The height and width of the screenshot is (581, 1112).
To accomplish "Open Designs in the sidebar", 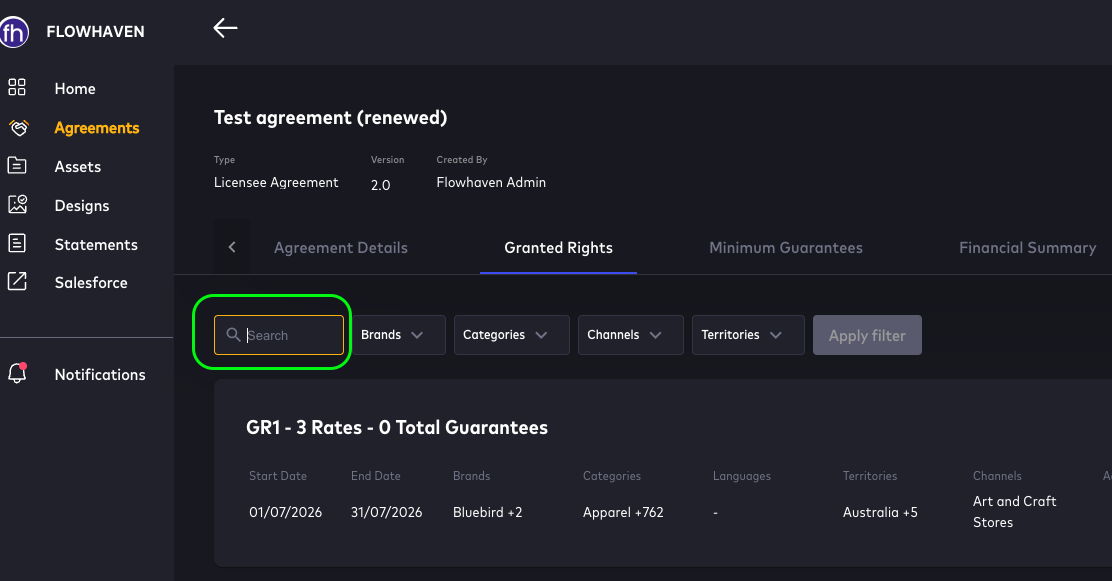I will point(82,206).
